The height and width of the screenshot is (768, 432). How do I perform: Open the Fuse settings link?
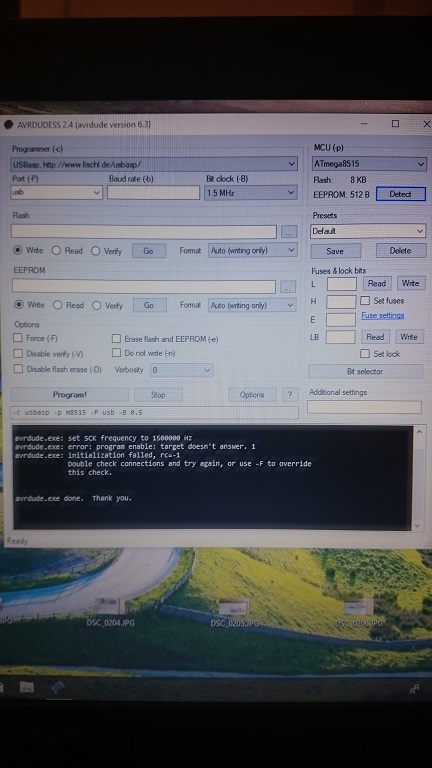pyautogui.click(x=383, y=315)
